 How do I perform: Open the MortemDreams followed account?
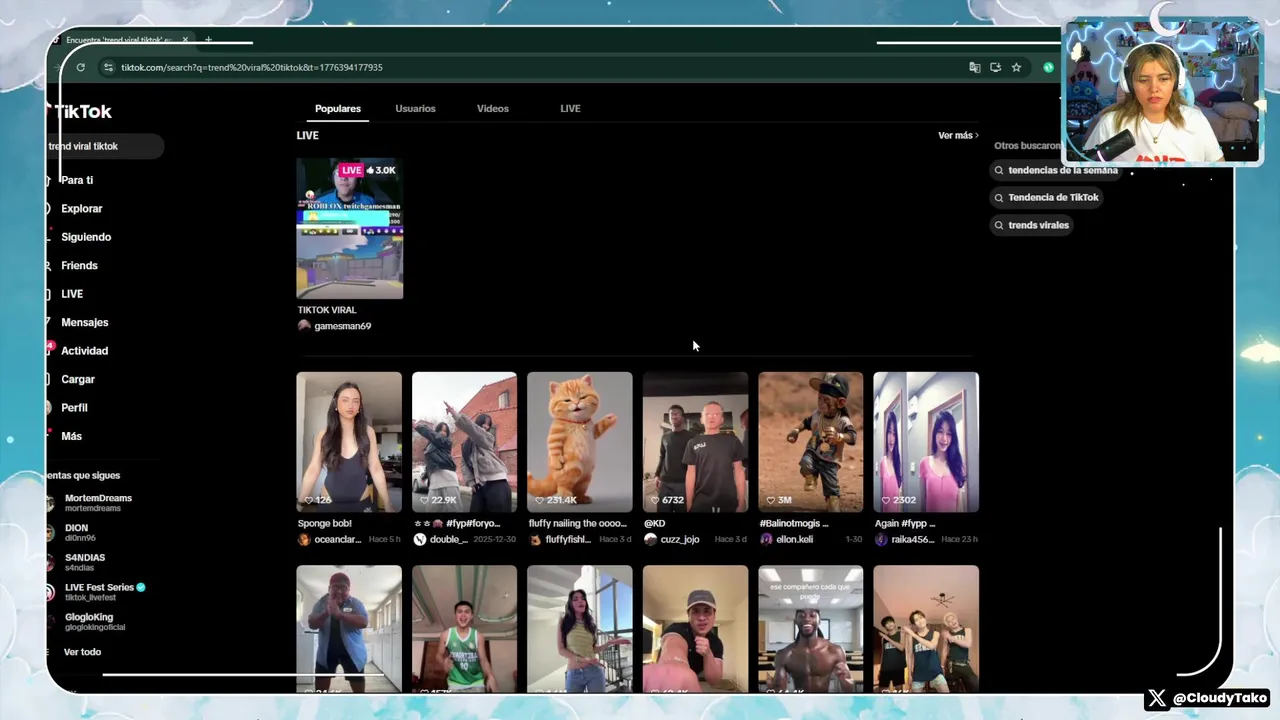point(98,503)
